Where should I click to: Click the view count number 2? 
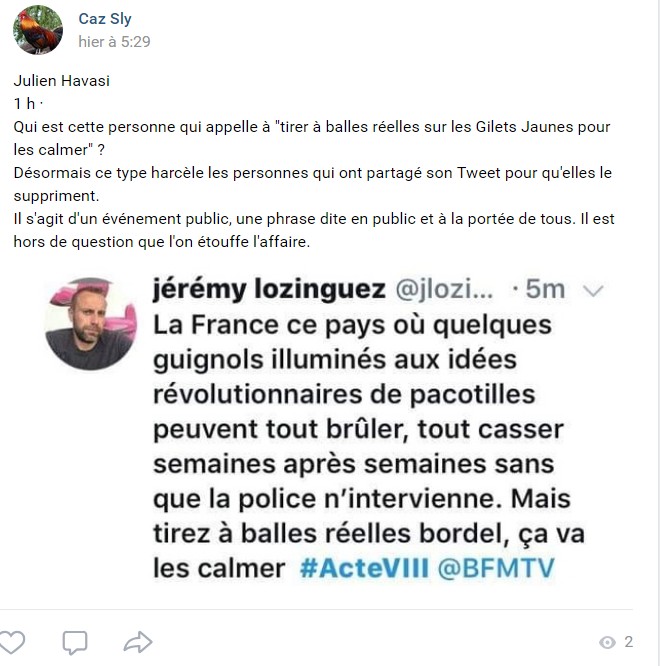[x=629, y=642]
